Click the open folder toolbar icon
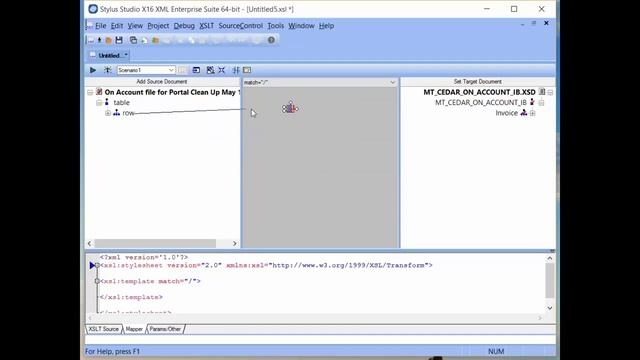640x360 pixels. [x=109, y=40]
